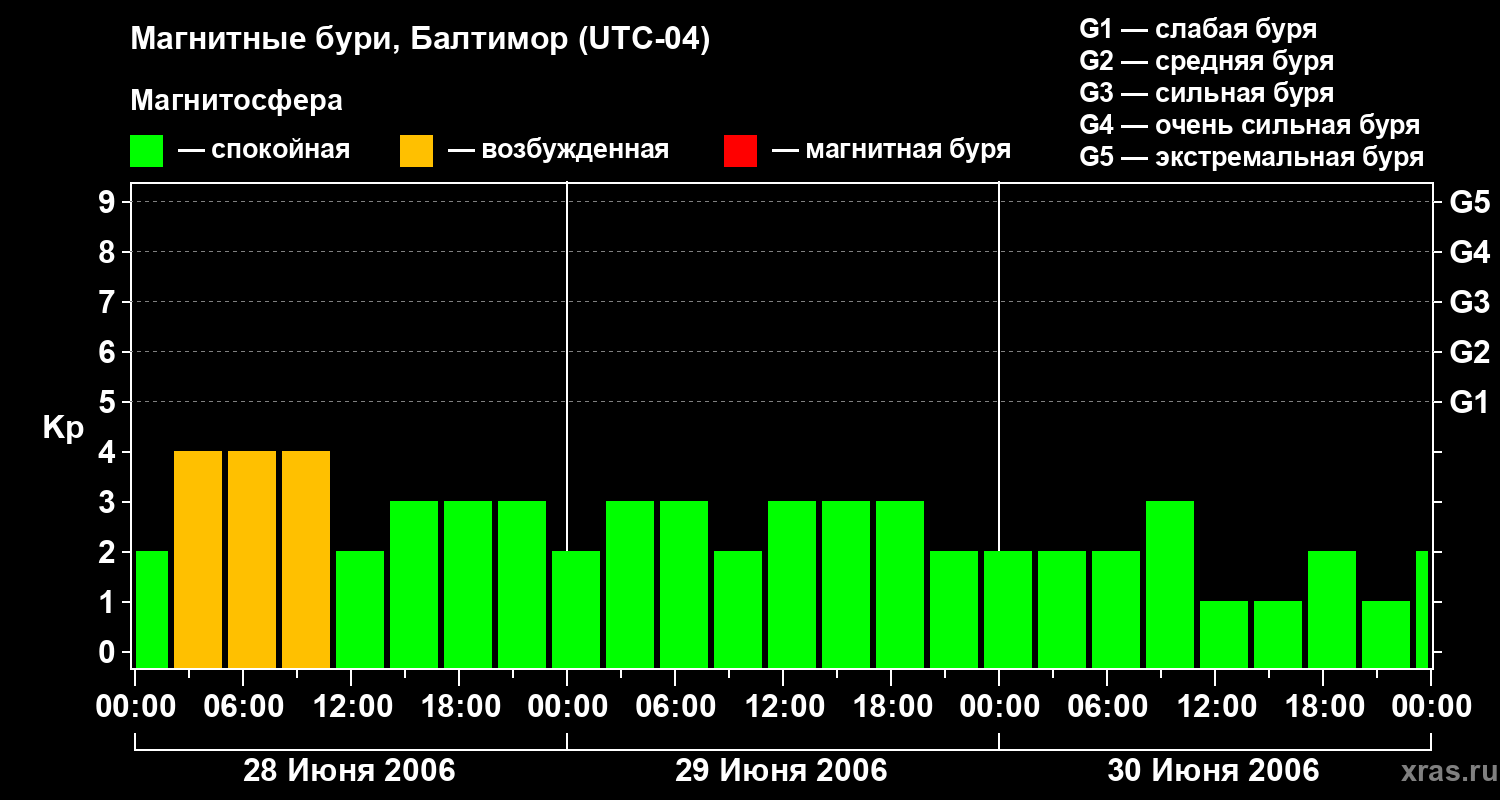Click the orange 'возбужденная' legend swatch
The image size is (1500, 800).
416,151
